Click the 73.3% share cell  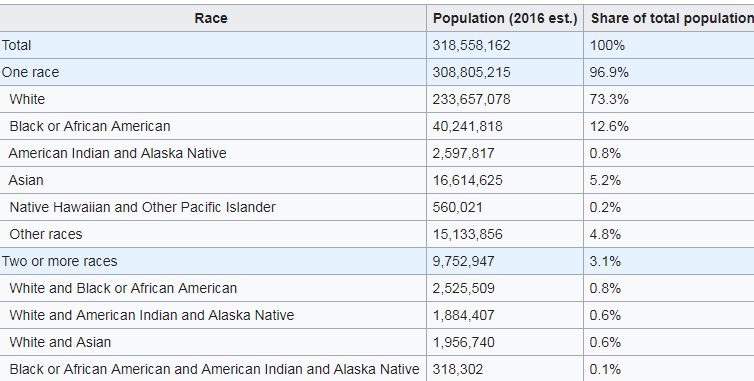pos(609,99)
